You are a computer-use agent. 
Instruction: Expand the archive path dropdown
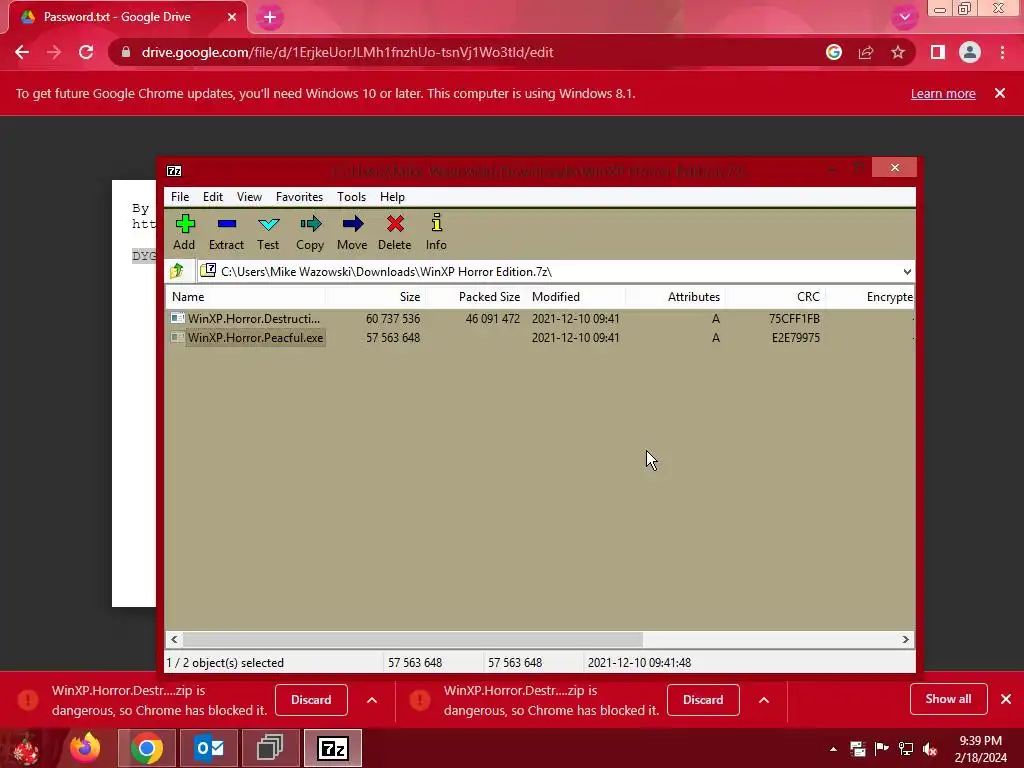point(907,272)
